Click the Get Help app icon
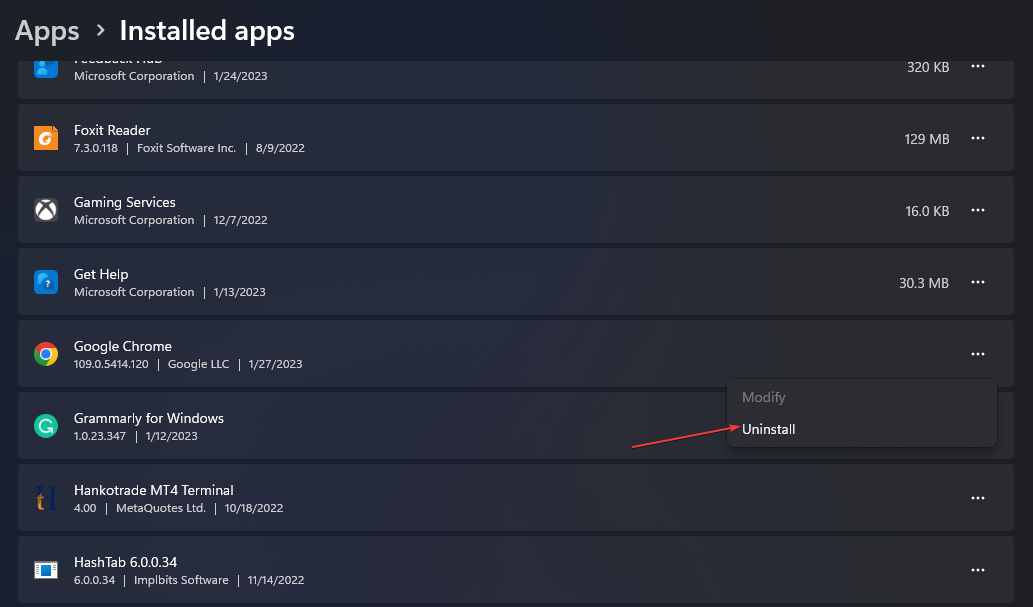 tap(46, 282)
